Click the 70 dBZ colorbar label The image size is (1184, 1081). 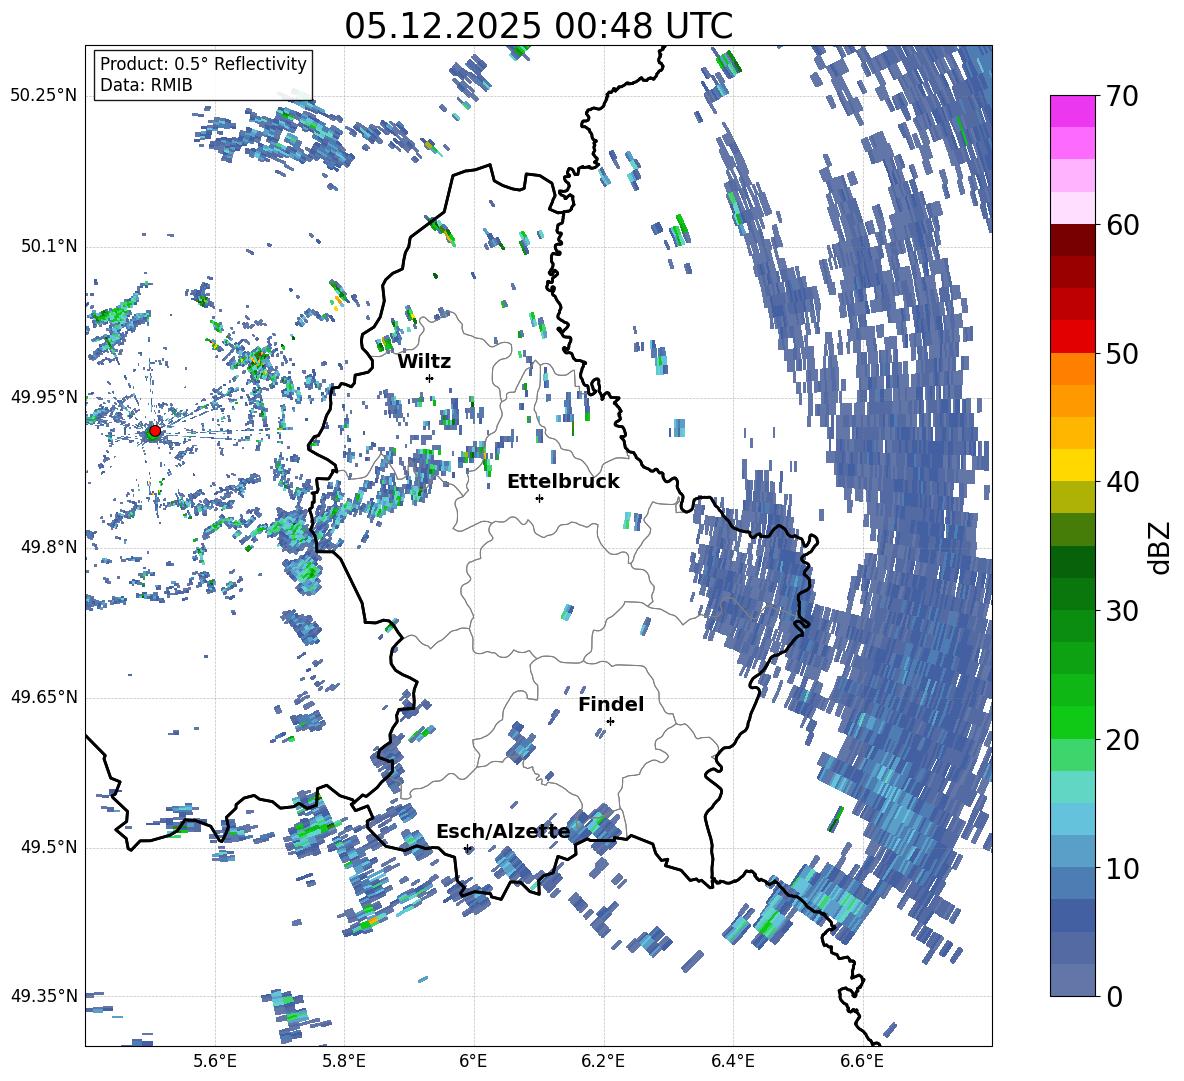[x=1121, y=96]
